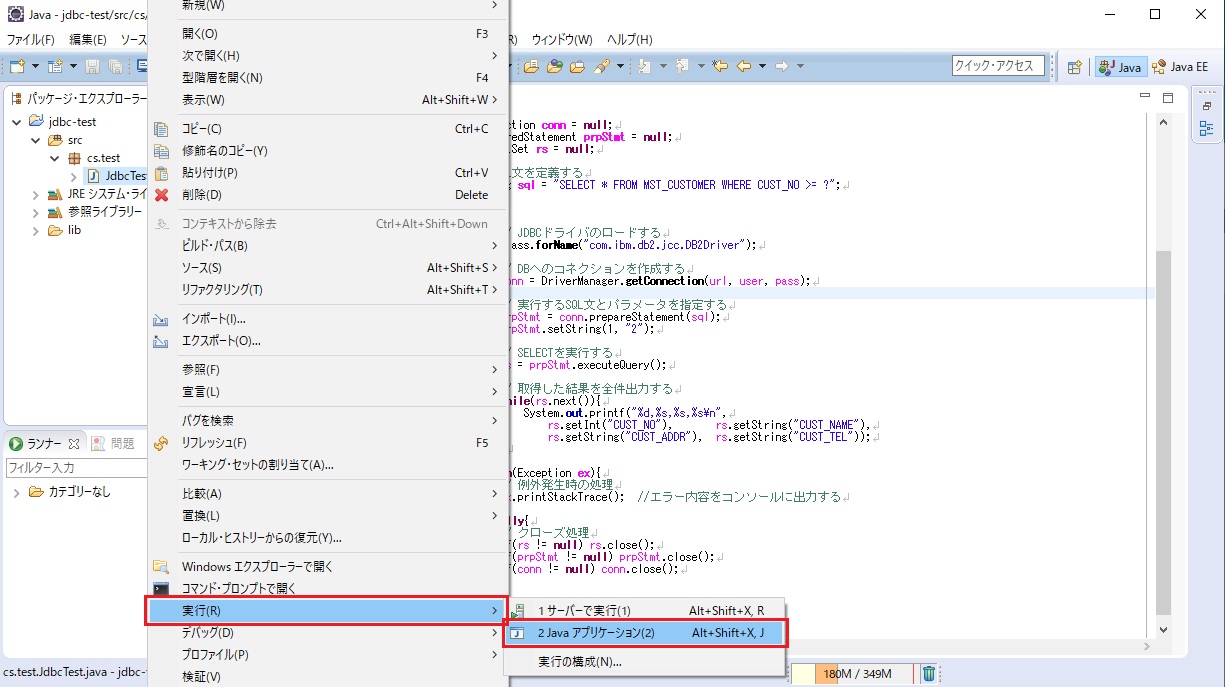Choose Open (F3) in context menu
The height and width of the screenshot is (687, 1225).
pyautogui.click(x=329, y=34)
